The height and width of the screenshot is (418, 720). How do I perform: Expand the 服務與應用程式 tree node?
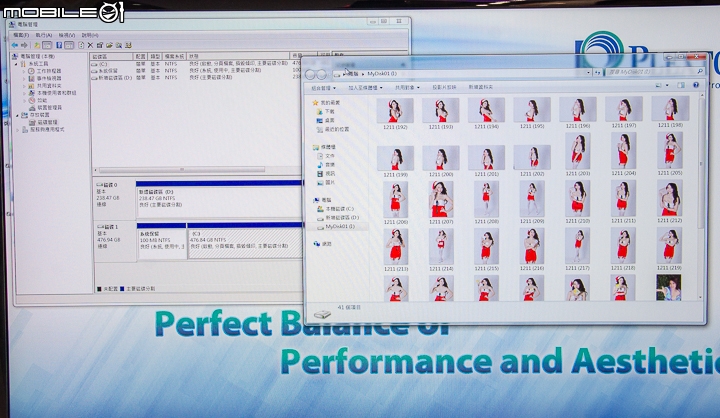pos(18,130)
